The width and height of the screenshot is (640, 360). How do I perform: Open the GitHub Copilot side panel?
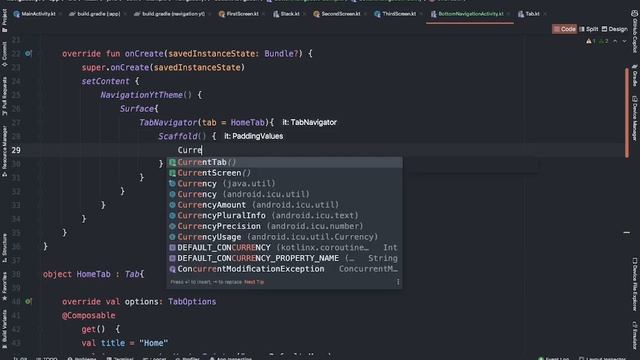[x=635, y=31]
